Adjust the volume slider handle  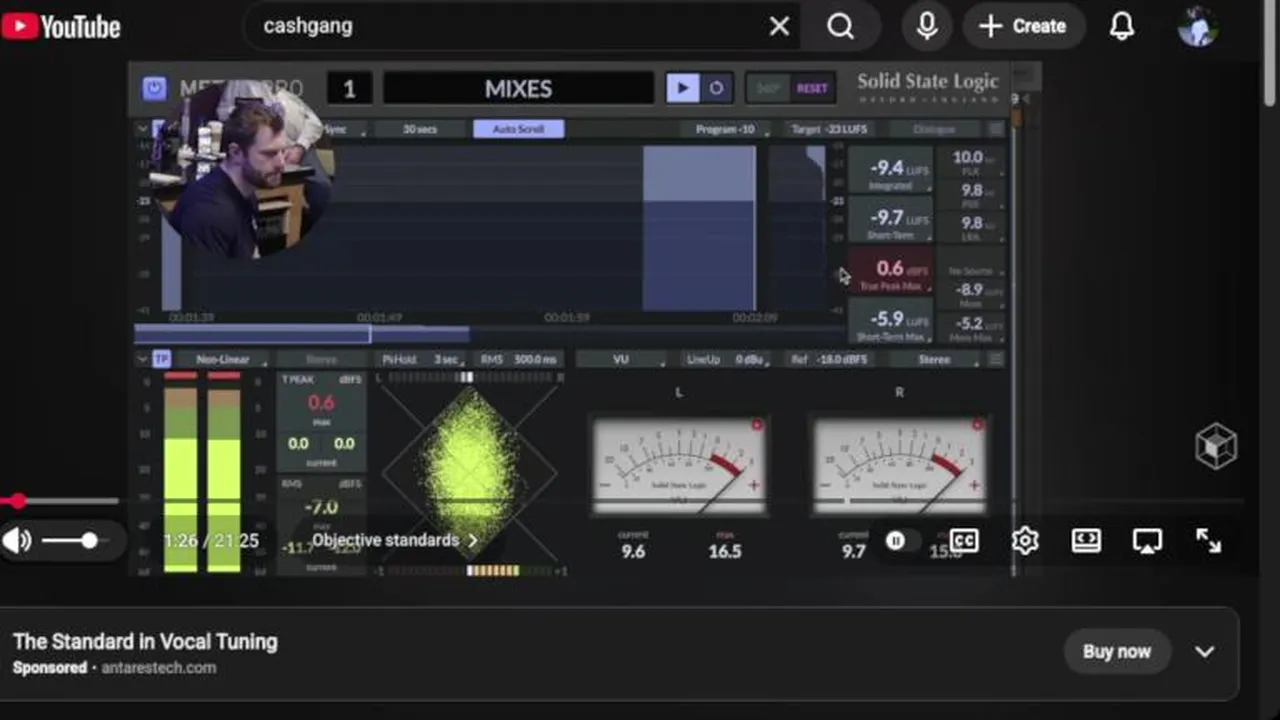(89, 541)
